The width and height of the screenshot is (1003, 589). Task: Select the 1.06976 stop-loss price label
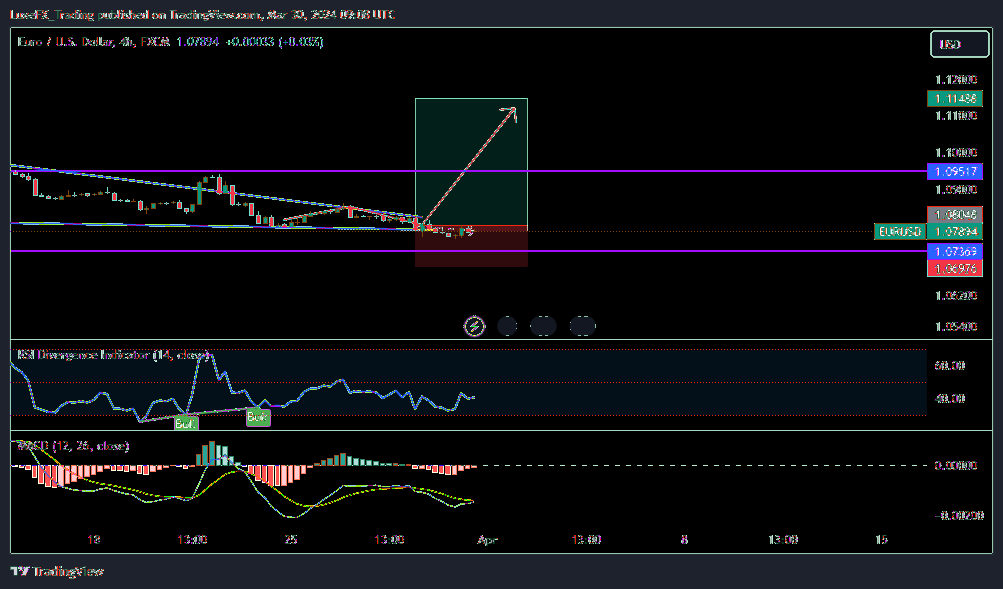tap(954, 269)
